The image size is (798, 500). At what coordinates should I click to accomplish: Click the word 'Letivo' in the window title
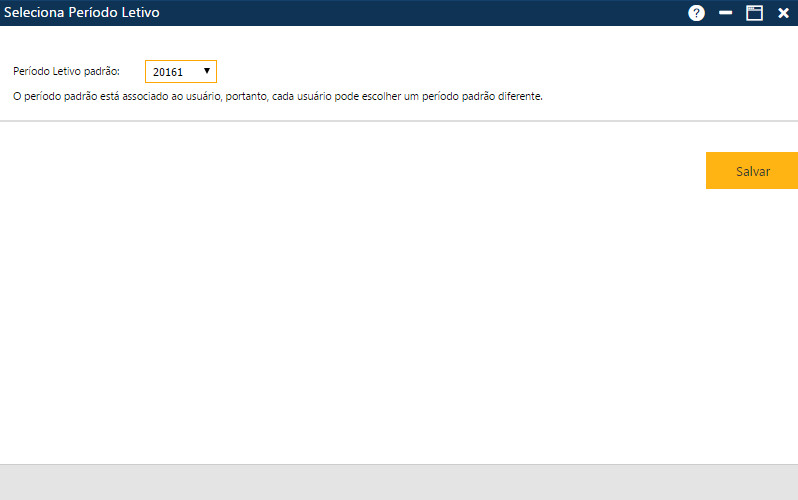click(x=138, y=13)
